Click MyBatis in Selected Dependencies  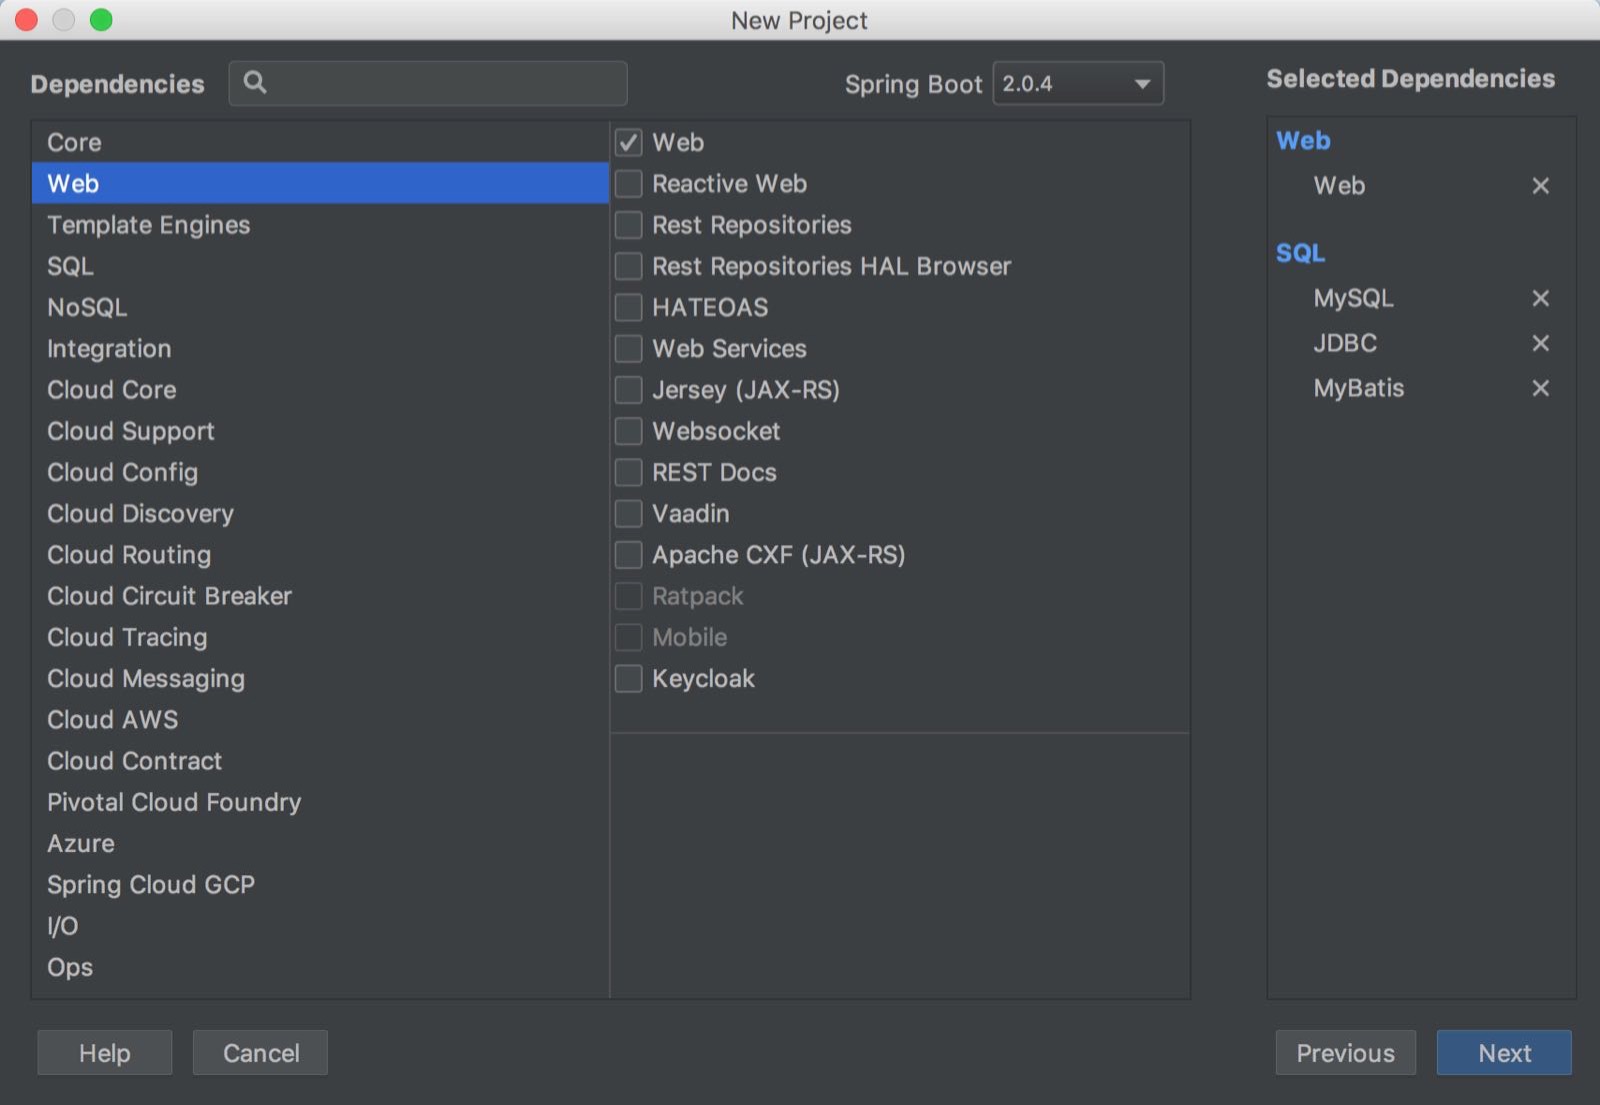tap(1358, 388)
